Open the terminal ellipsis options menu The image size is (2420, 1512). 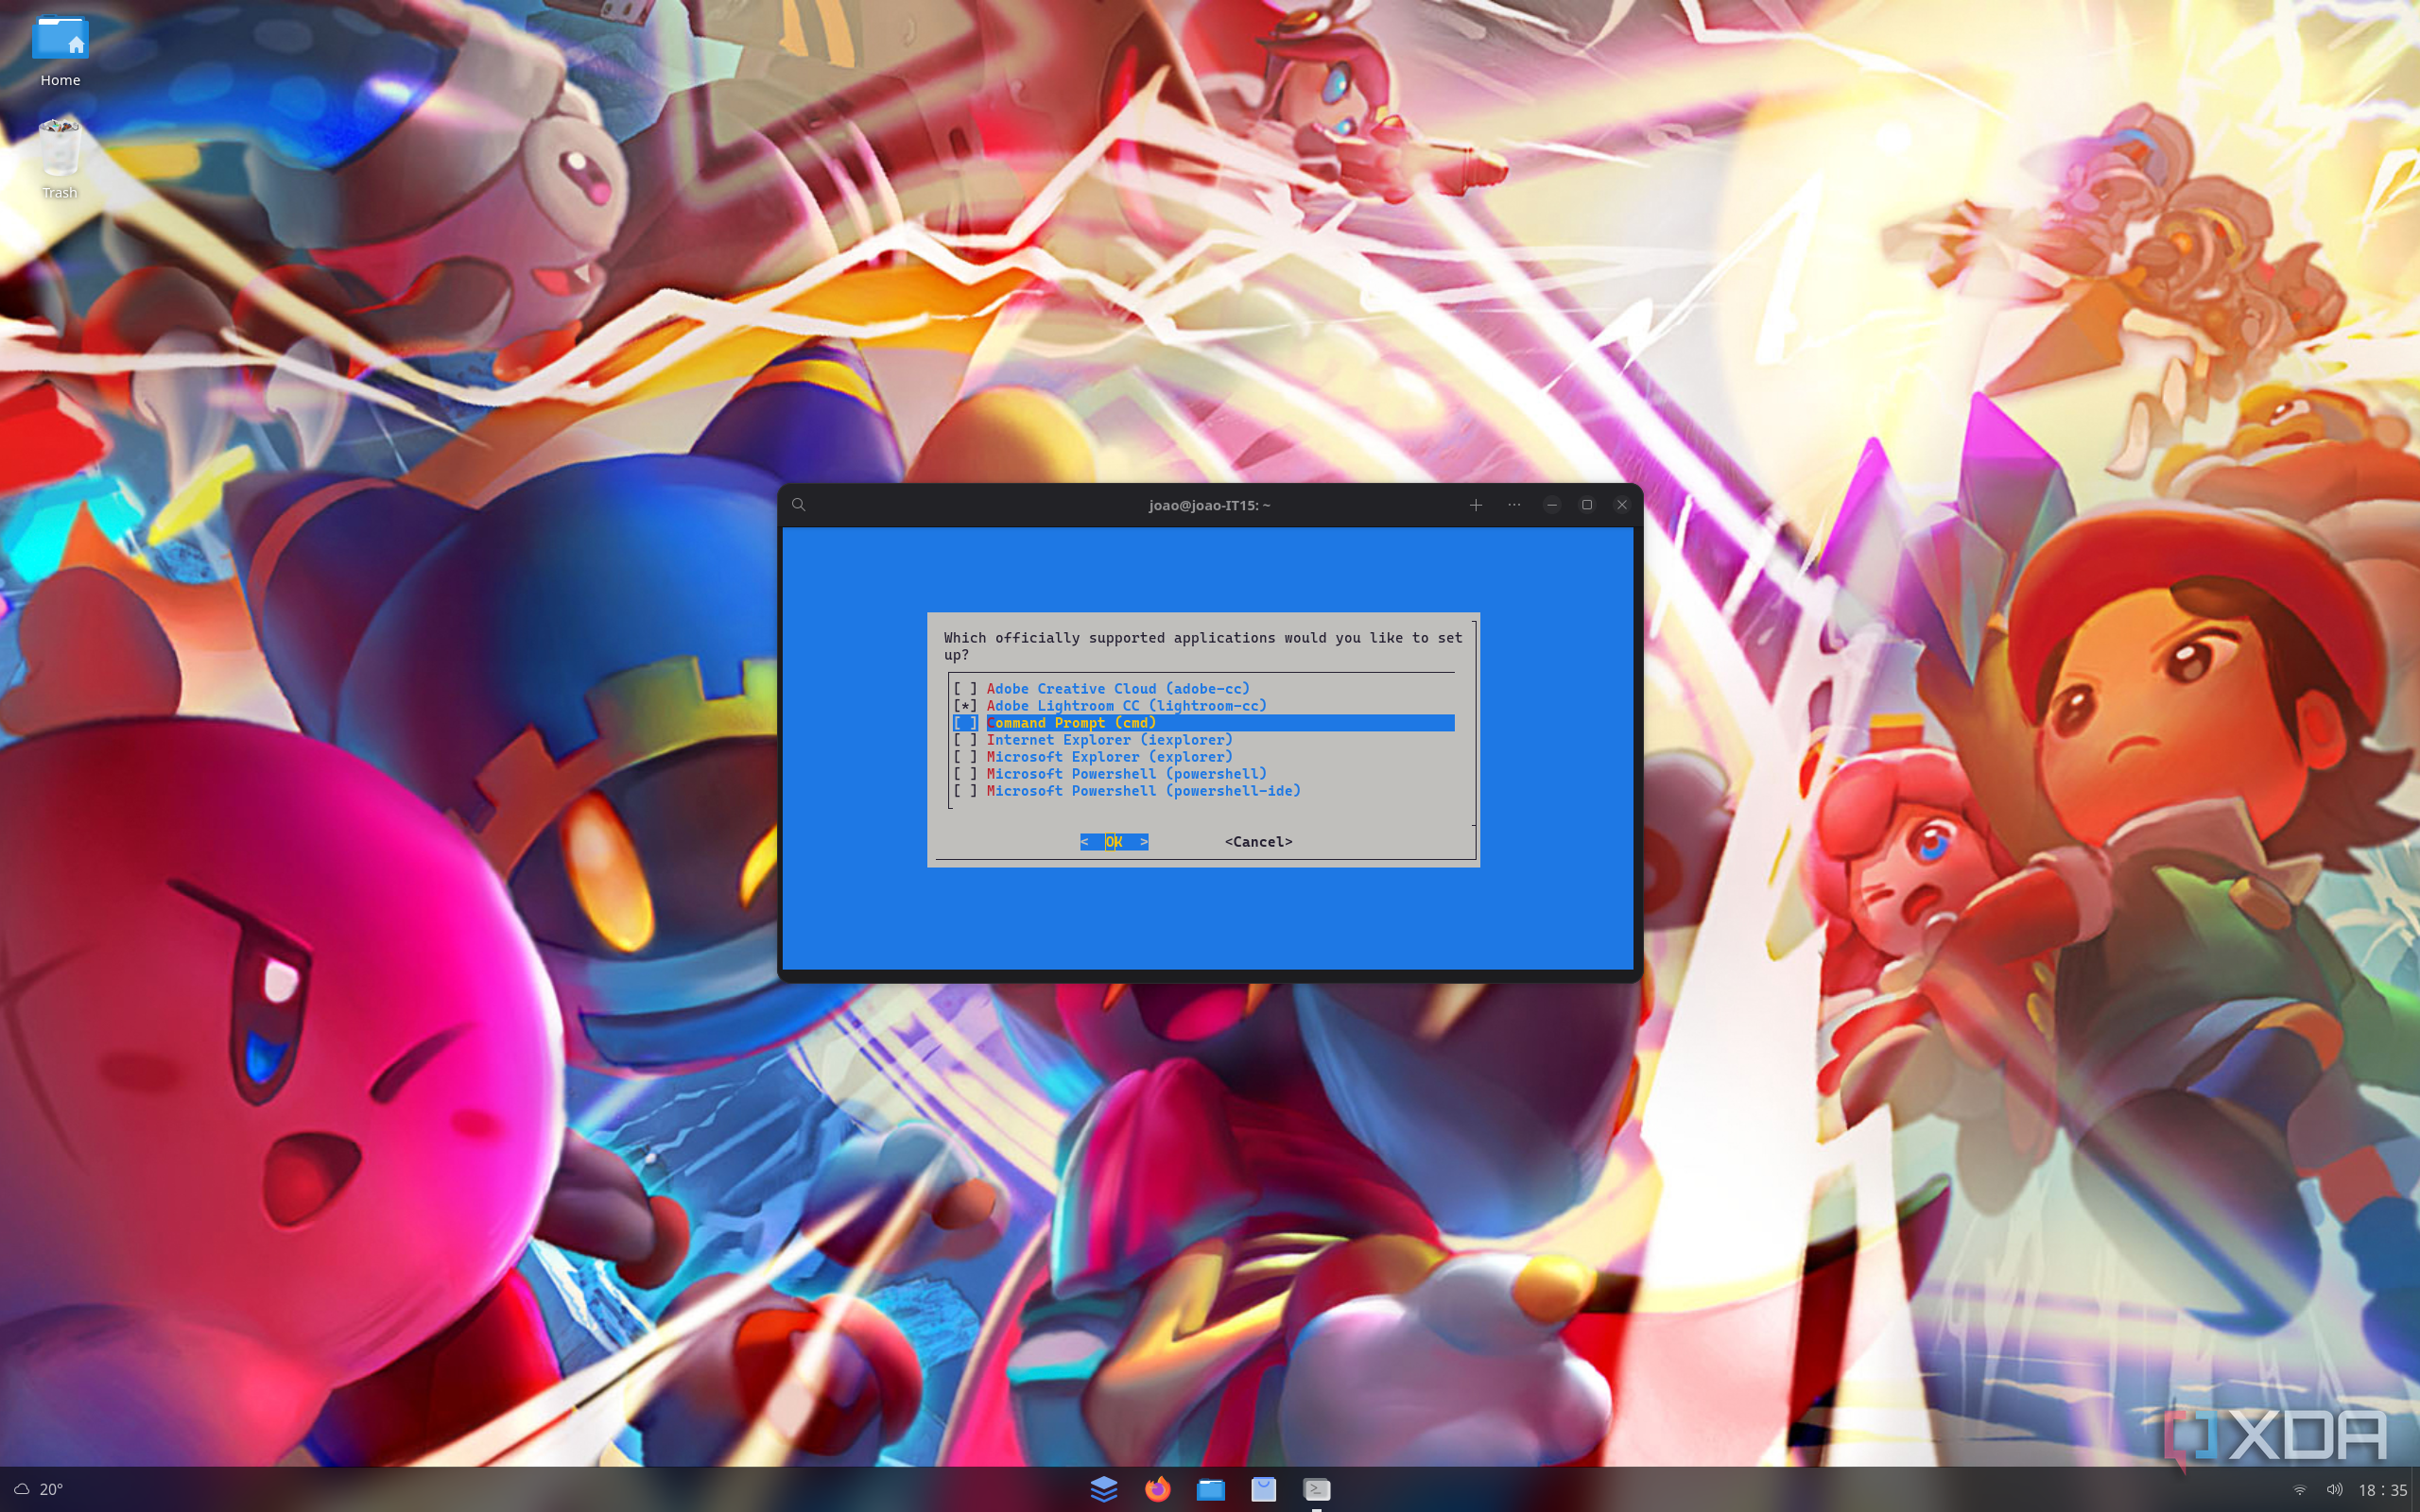(x=1513, y=505)
